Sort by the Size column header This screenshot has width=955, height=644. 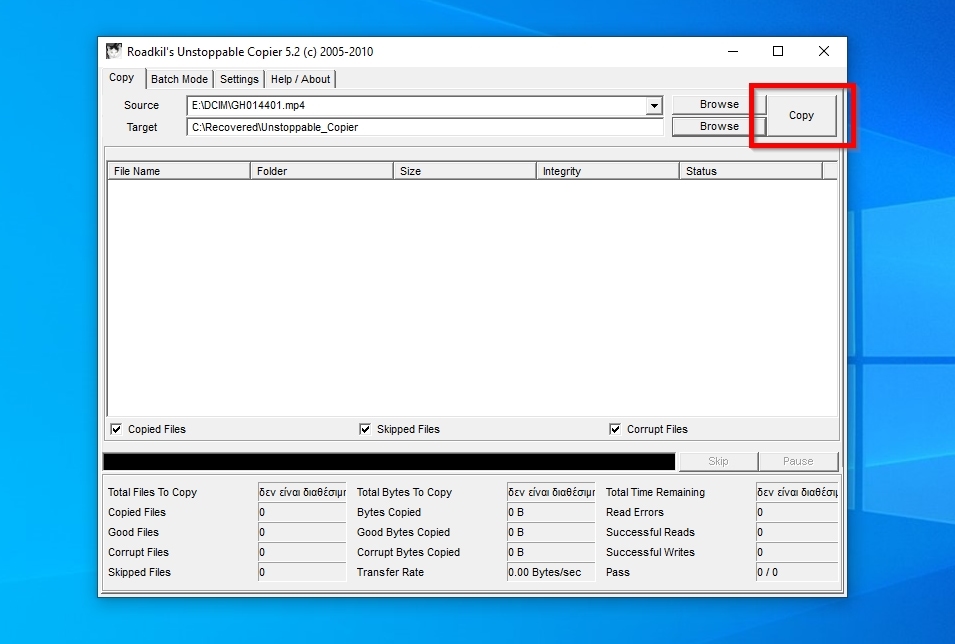(x=465, y=171)
